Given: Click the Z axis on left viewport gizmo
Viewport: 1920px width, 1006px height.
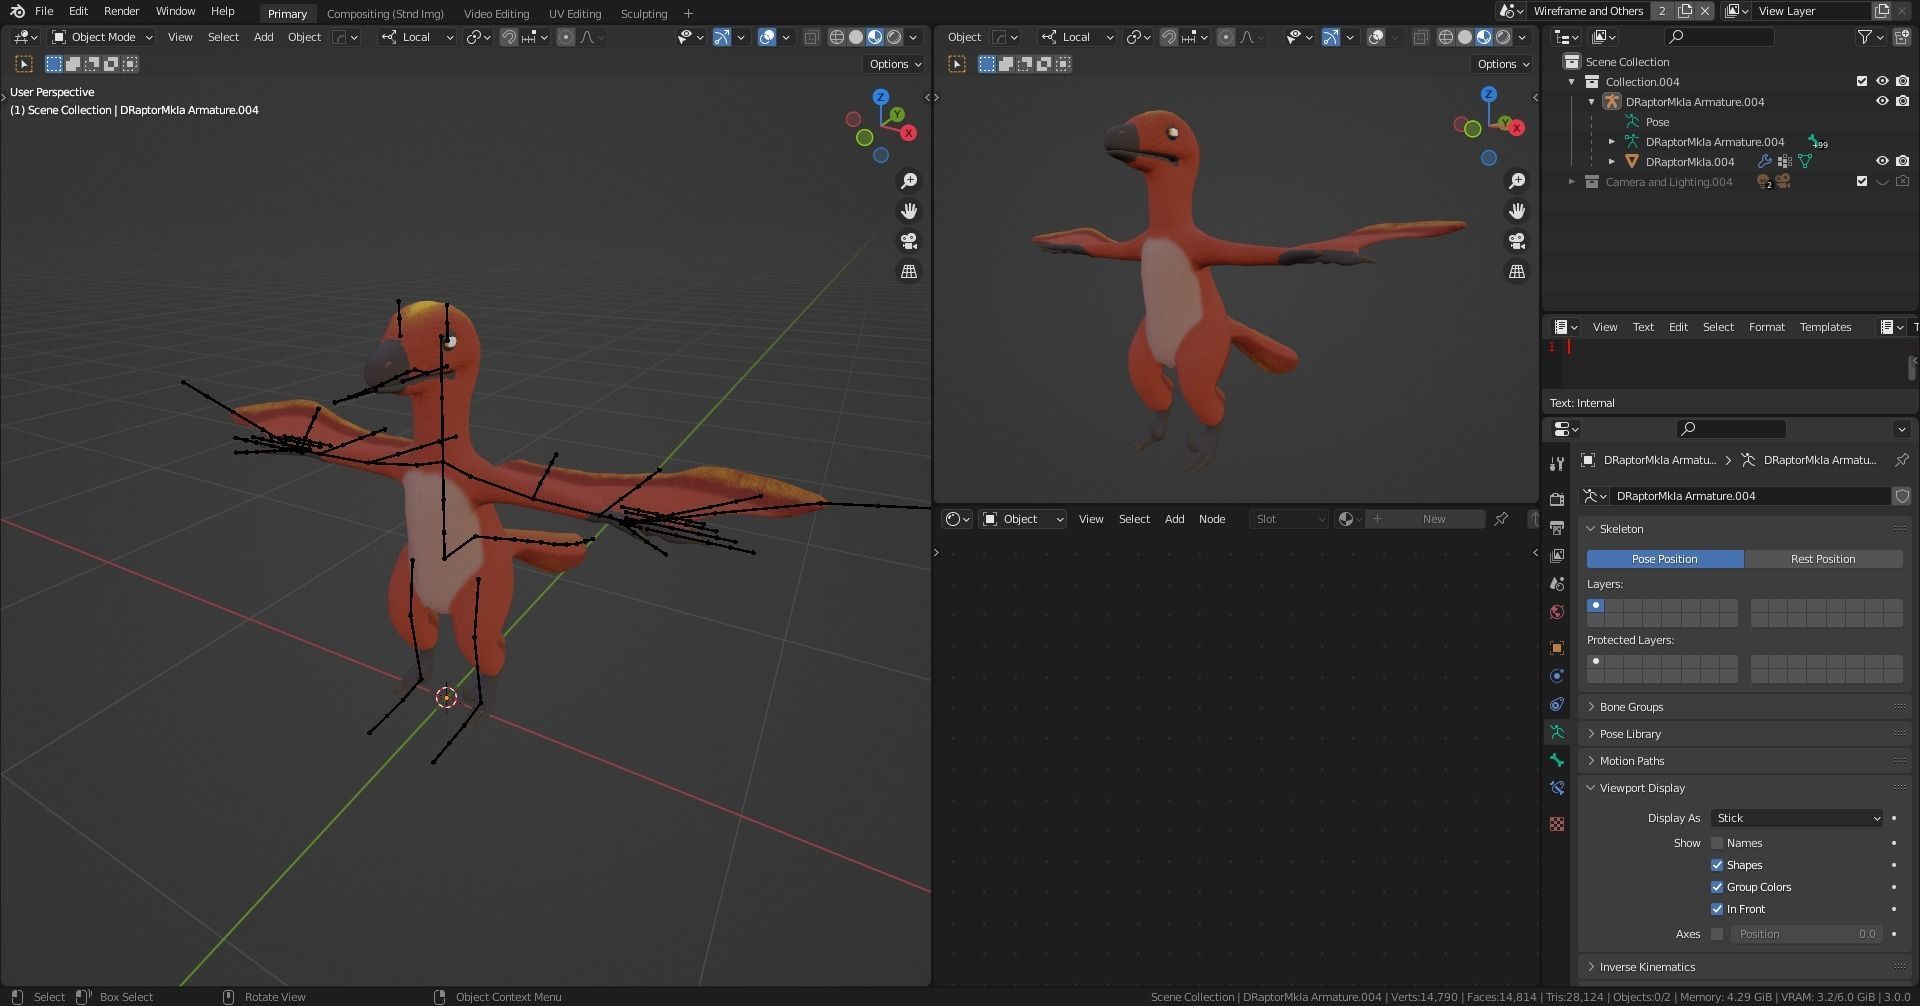Looking at the screenshot, I should point(881,97).
